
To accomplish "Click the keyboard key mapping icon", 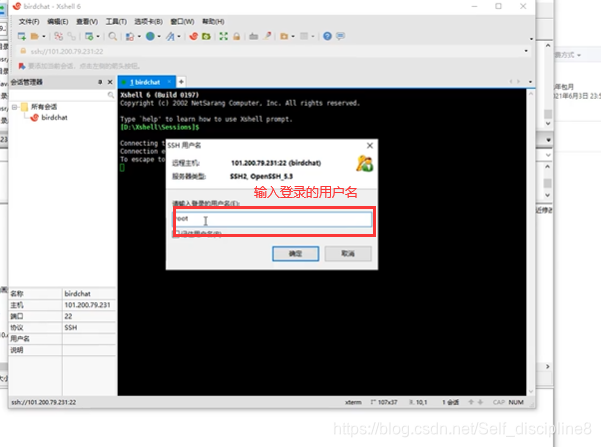I will click(x=253, y=36).
